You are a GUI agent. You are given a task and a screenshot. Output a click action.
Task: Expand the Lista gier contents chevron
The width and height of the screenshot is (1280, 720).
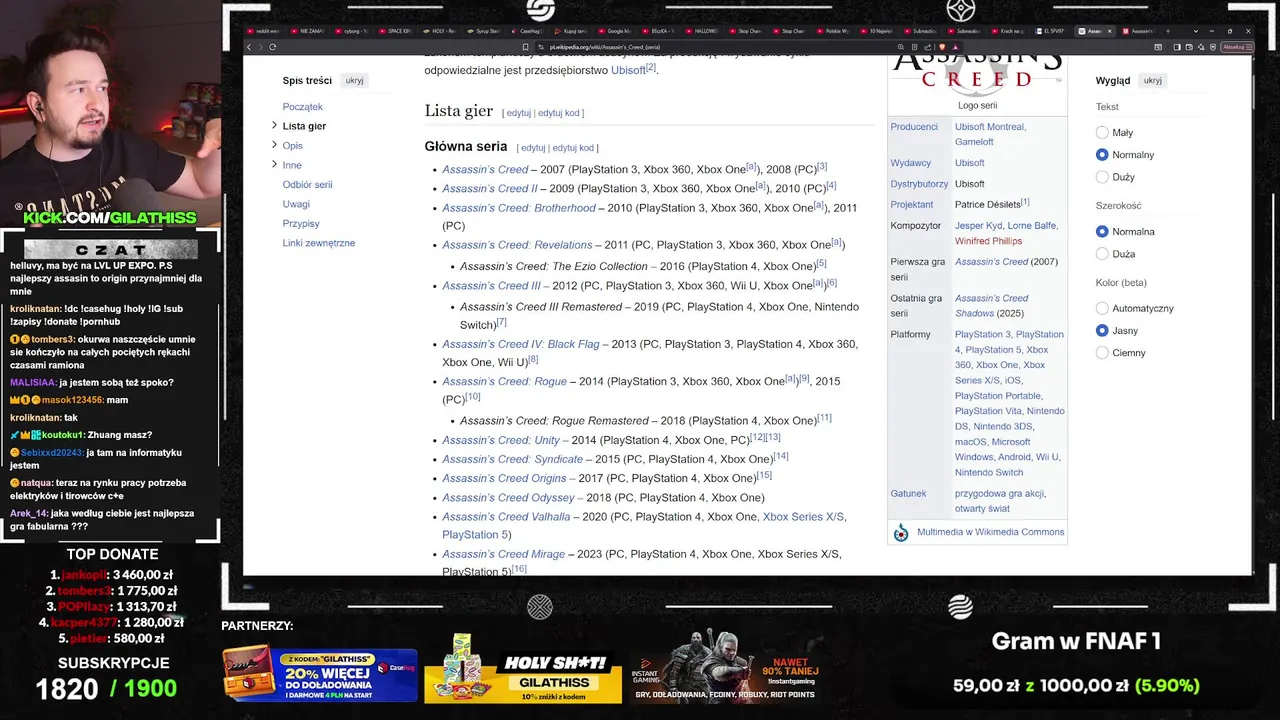pos(274,125)
